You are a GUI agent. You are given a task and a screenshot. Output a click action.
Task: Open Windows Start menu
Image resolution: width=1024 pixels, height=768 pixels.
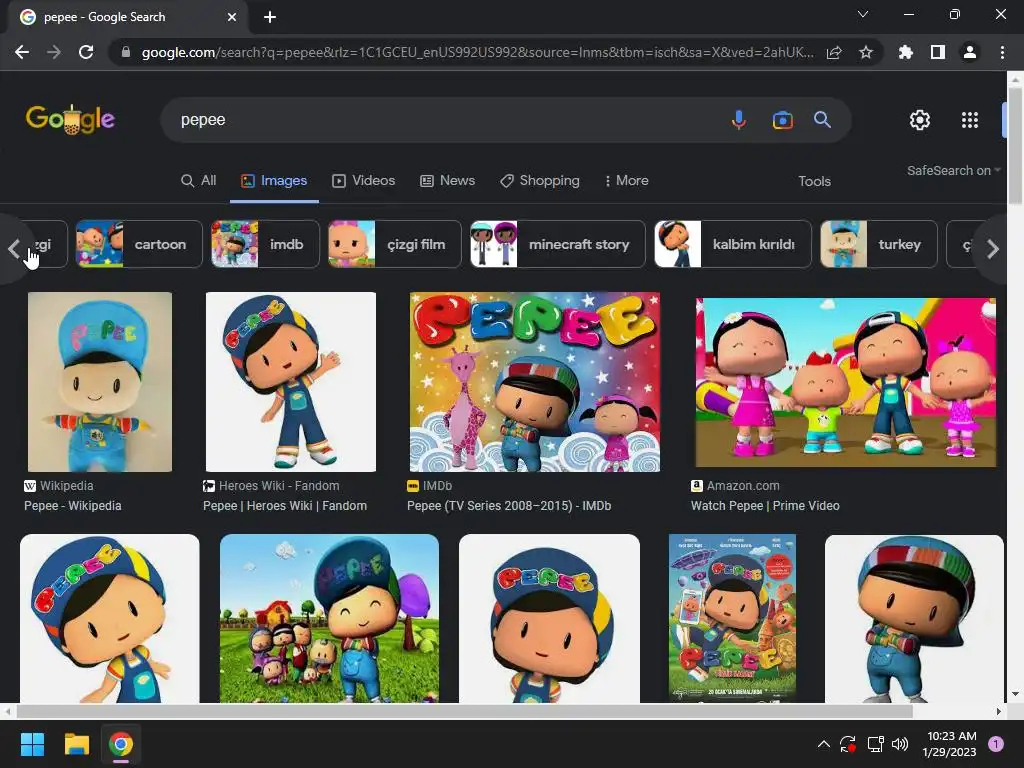pyautogui.click(x=32, y=744)
